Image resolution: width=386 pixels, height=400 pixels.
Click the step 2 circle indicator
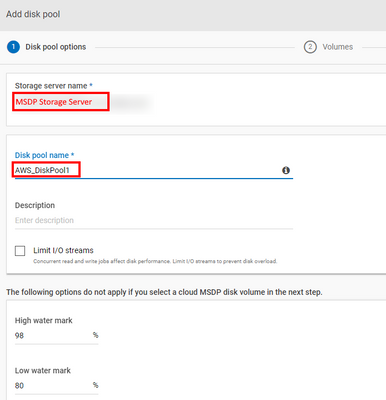pyautogui.click(x=310, y=47)
